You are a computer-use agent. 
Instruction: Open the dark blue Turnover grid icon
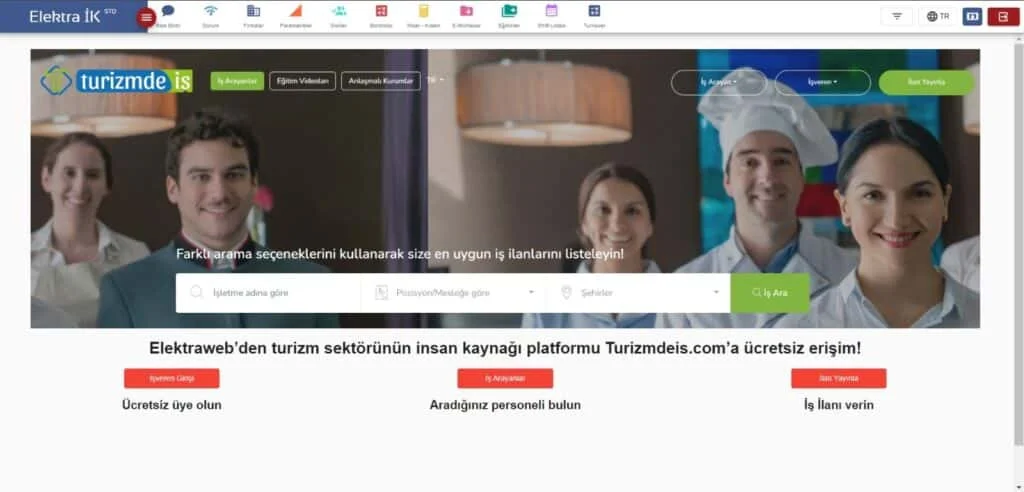(594, 11)
